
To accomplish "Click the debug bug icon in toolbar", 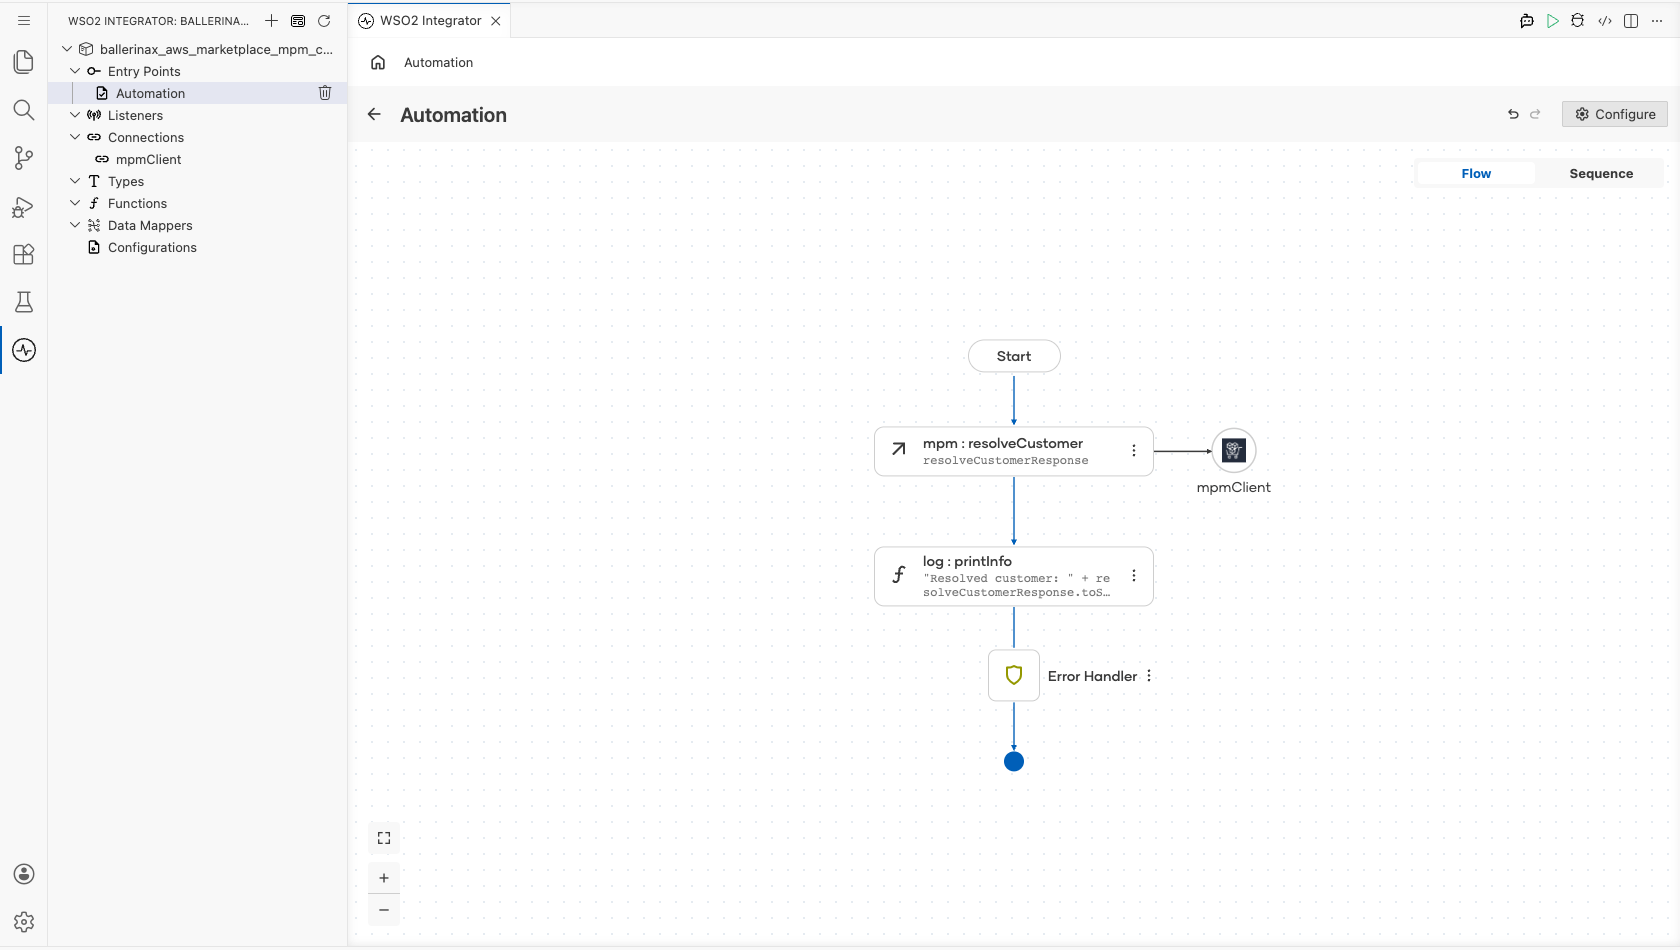I will [1578, 20].
